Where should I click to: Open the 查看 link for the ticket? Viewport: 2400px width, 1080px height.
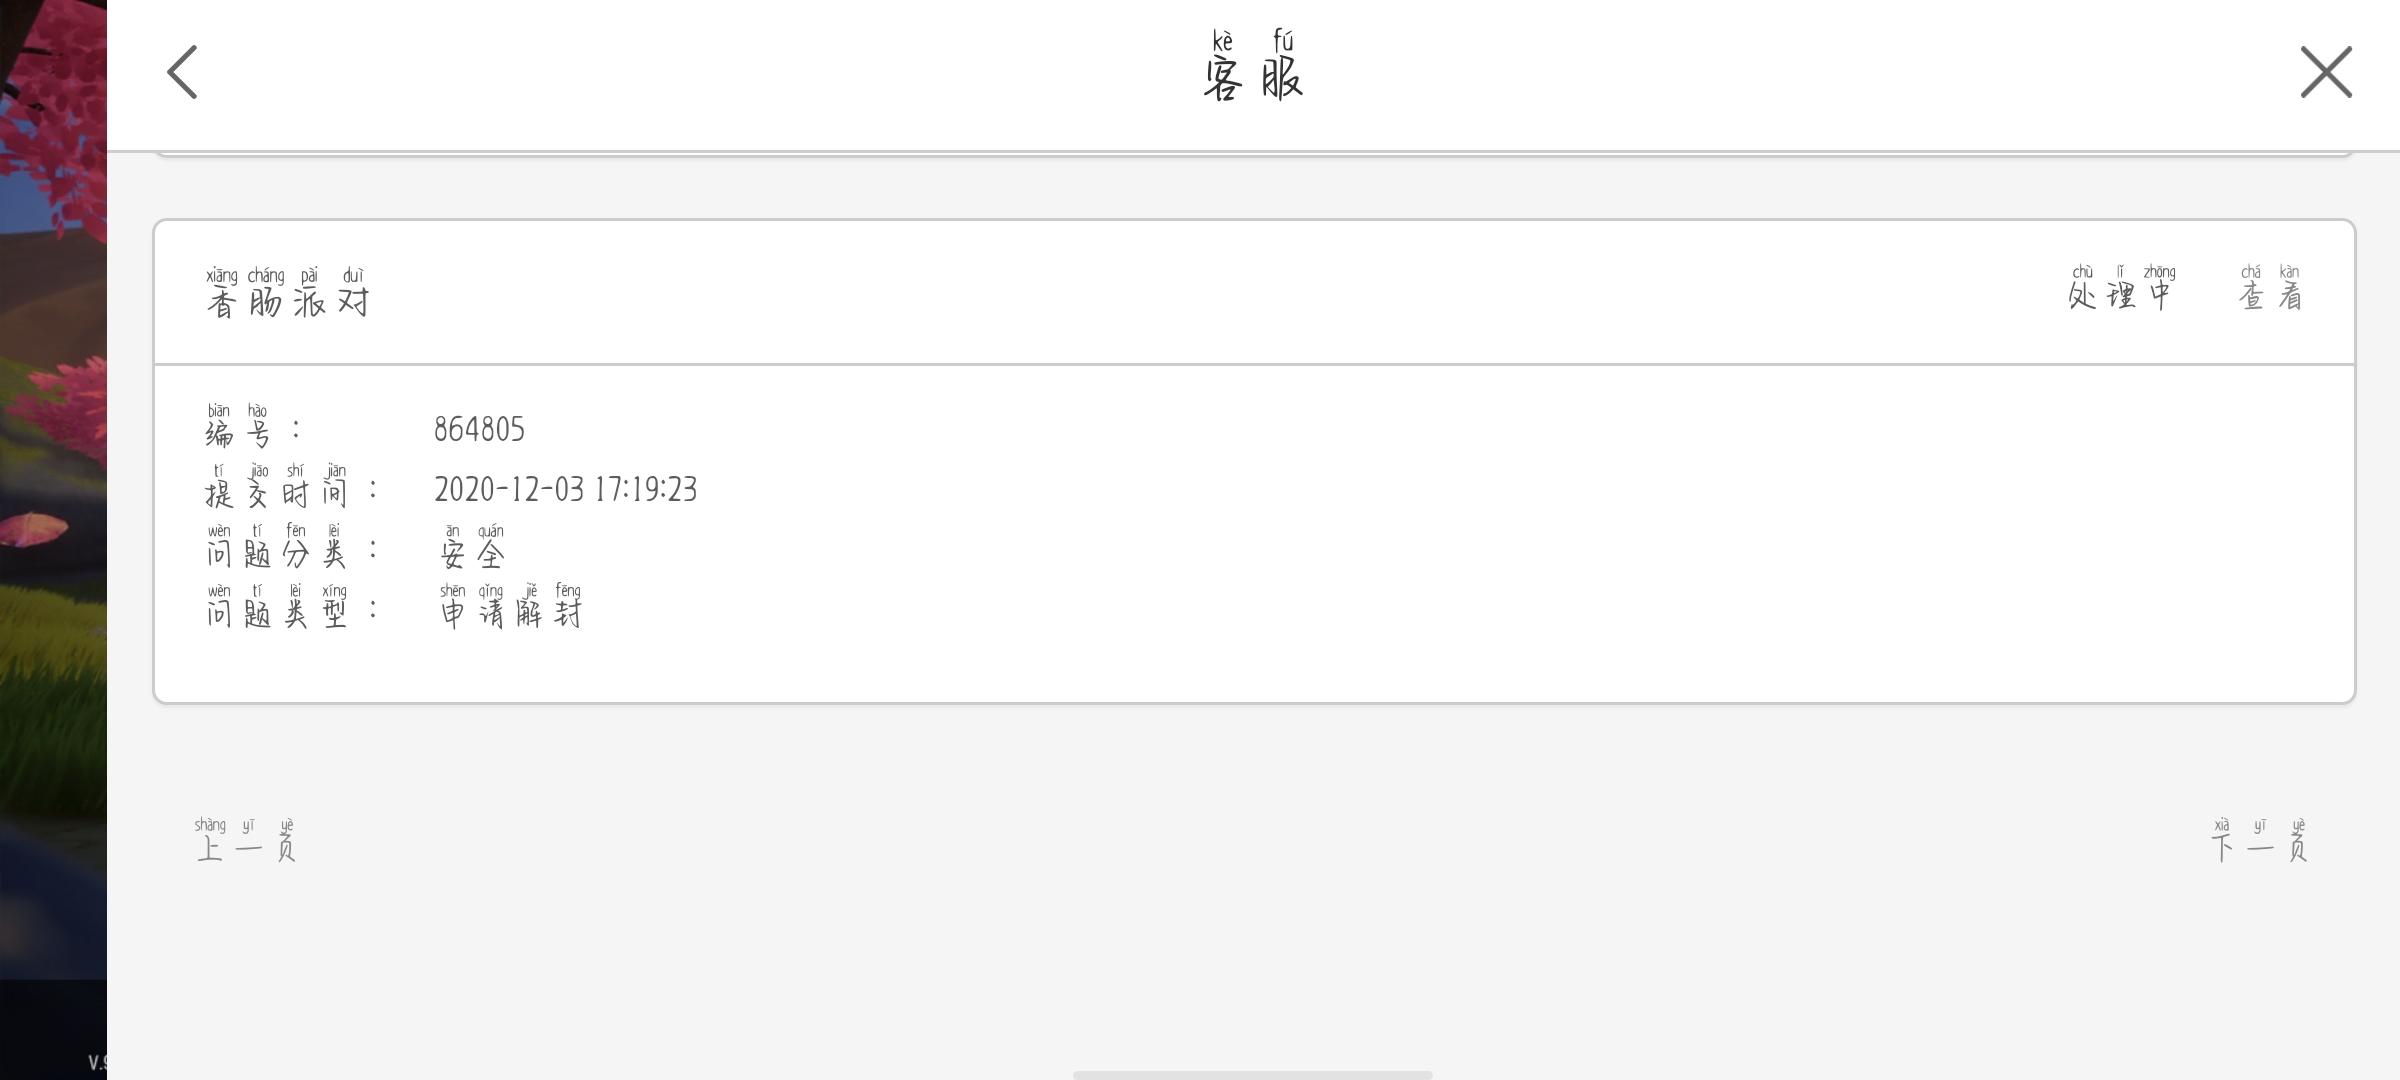tap(2270, 288)
